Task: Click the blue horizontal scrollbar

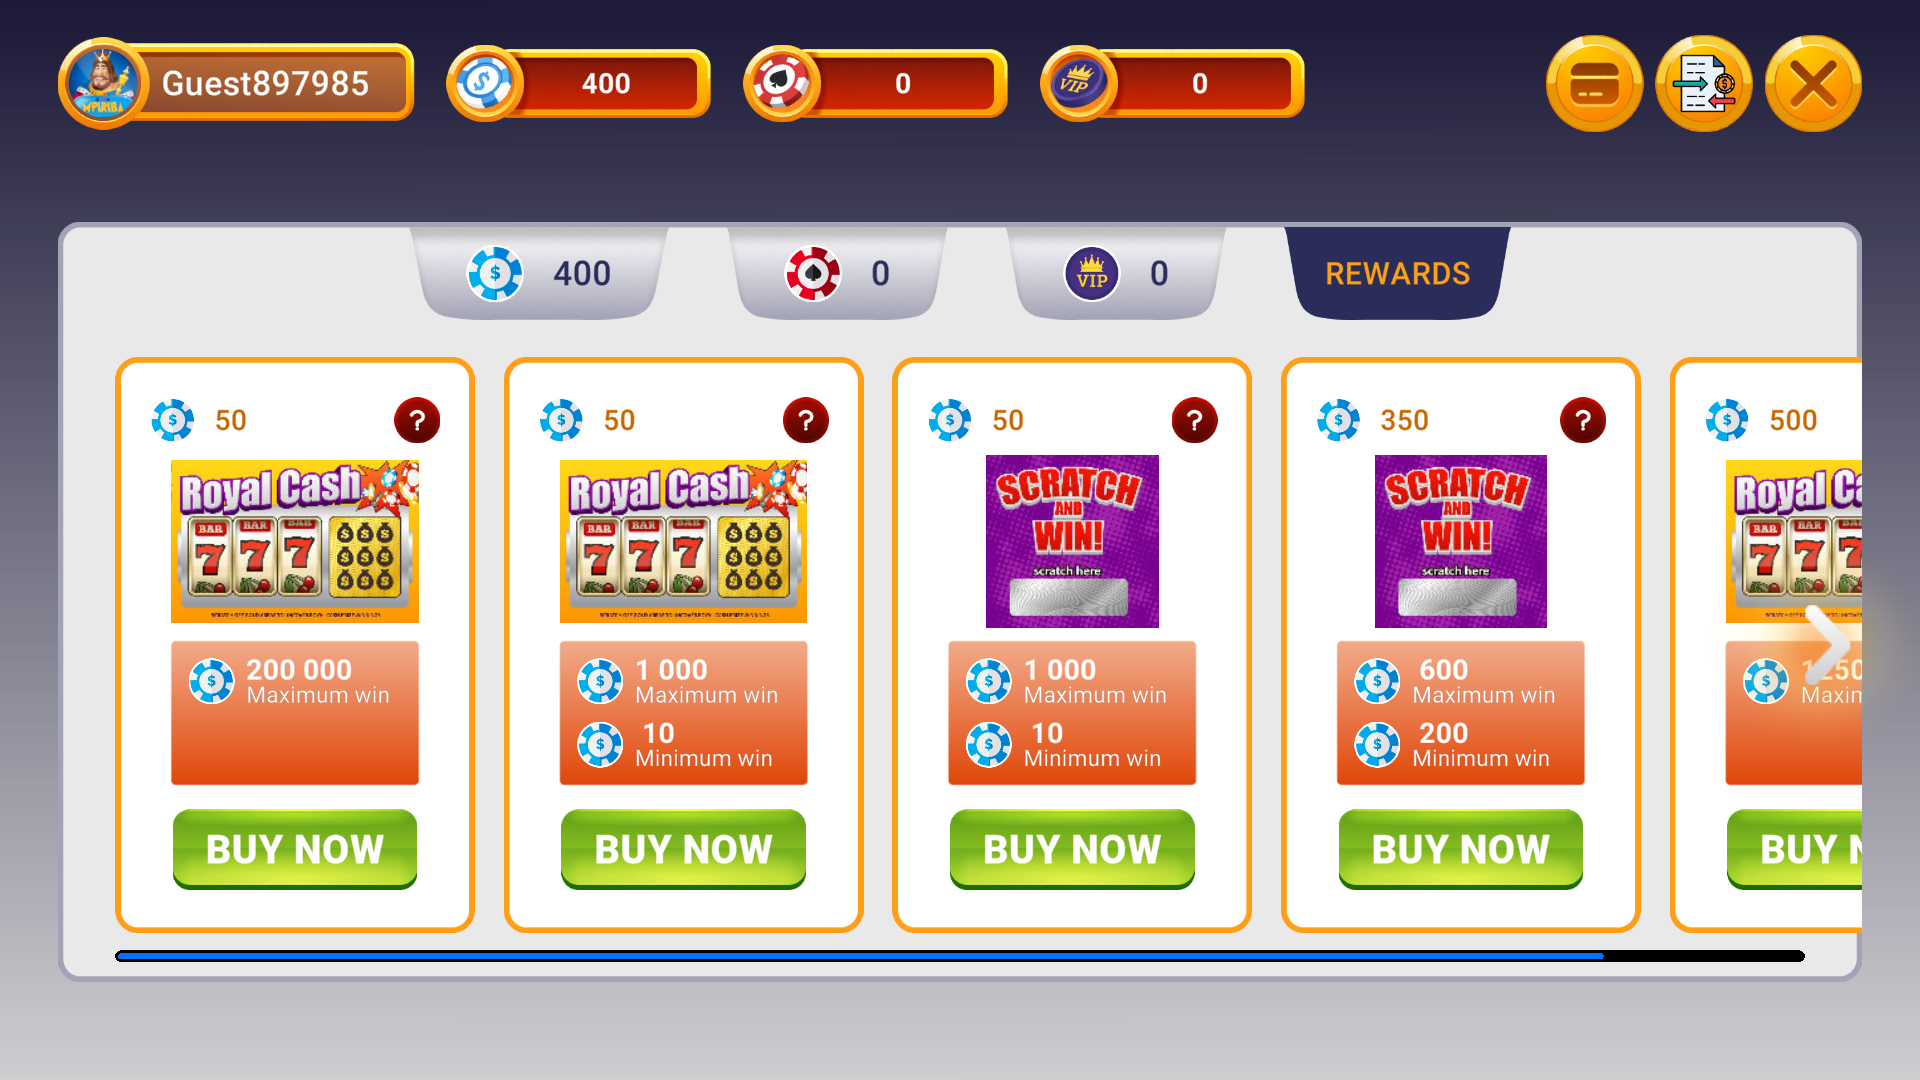Action: click(860, 957)
